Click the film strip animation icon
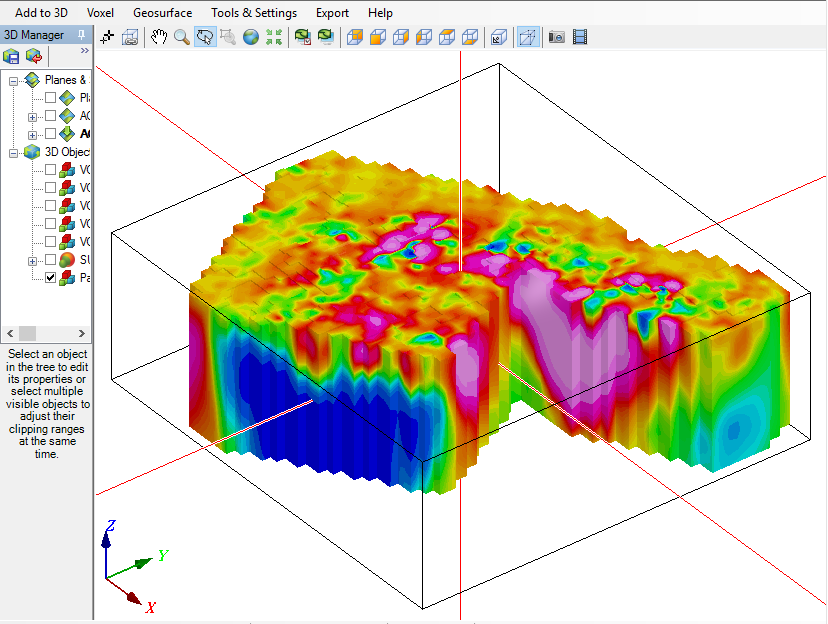Screen dimensions: 828x624 click(x=580, y=37)
